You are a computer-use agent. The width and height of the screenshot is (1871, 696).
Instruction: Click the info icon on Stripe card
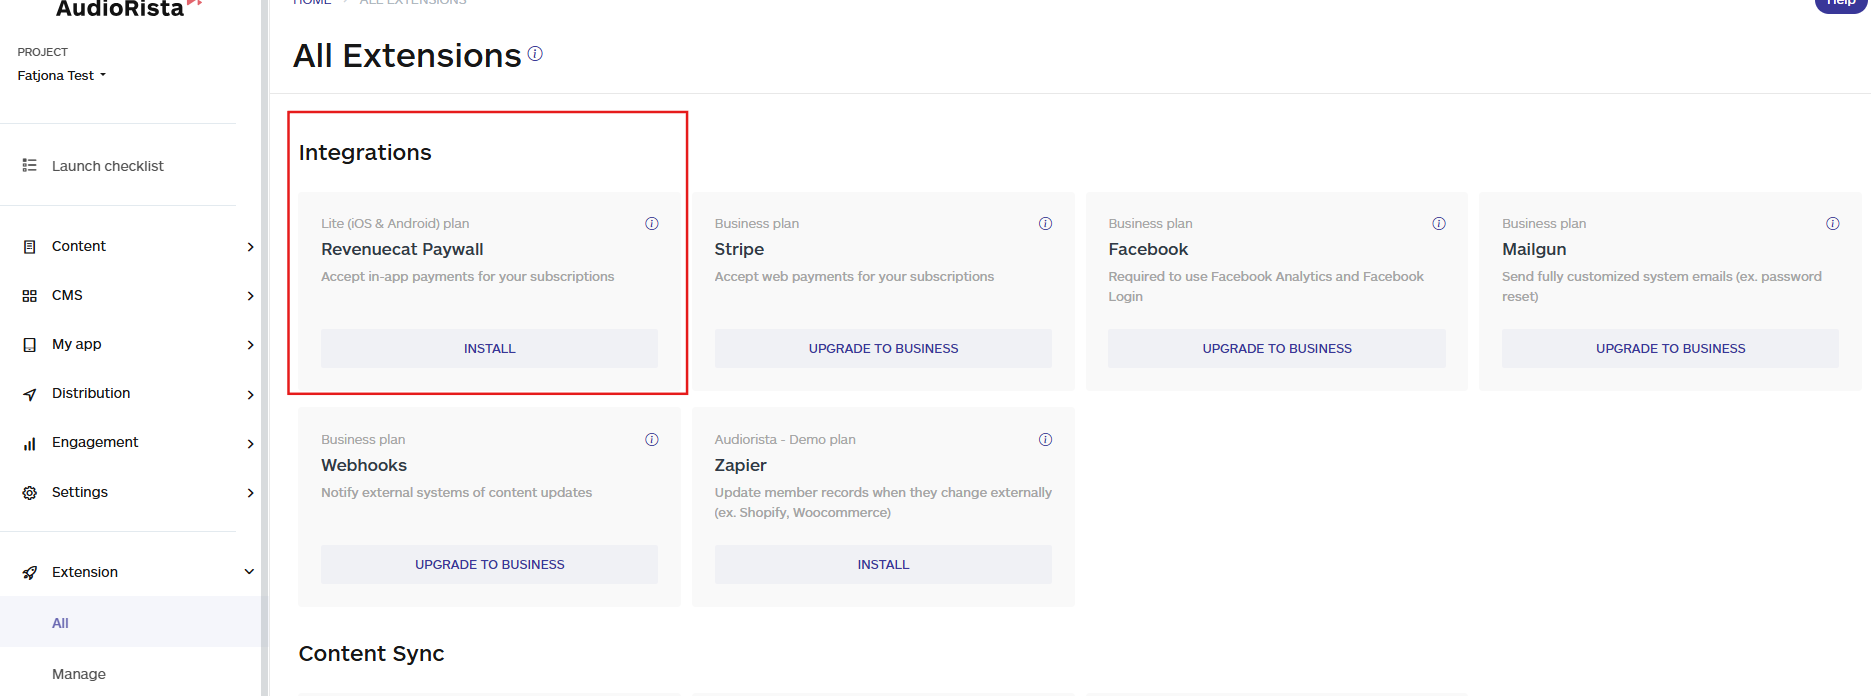(x=1045, y=224)
